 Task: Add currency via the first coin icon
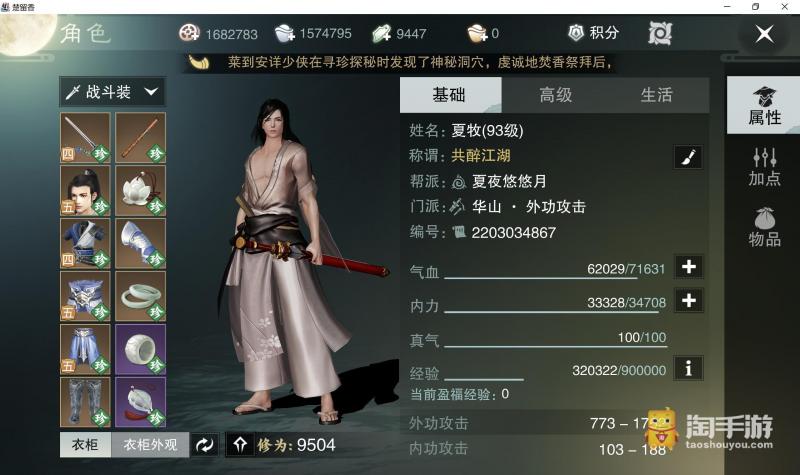pos(189,33)
